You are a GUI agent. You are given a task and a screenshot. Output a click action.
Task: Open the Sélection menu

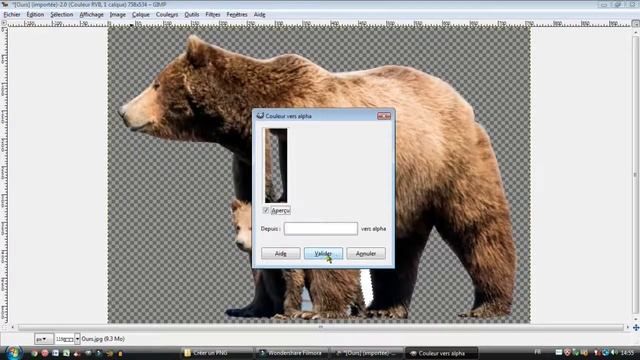[x=62, y=14]
